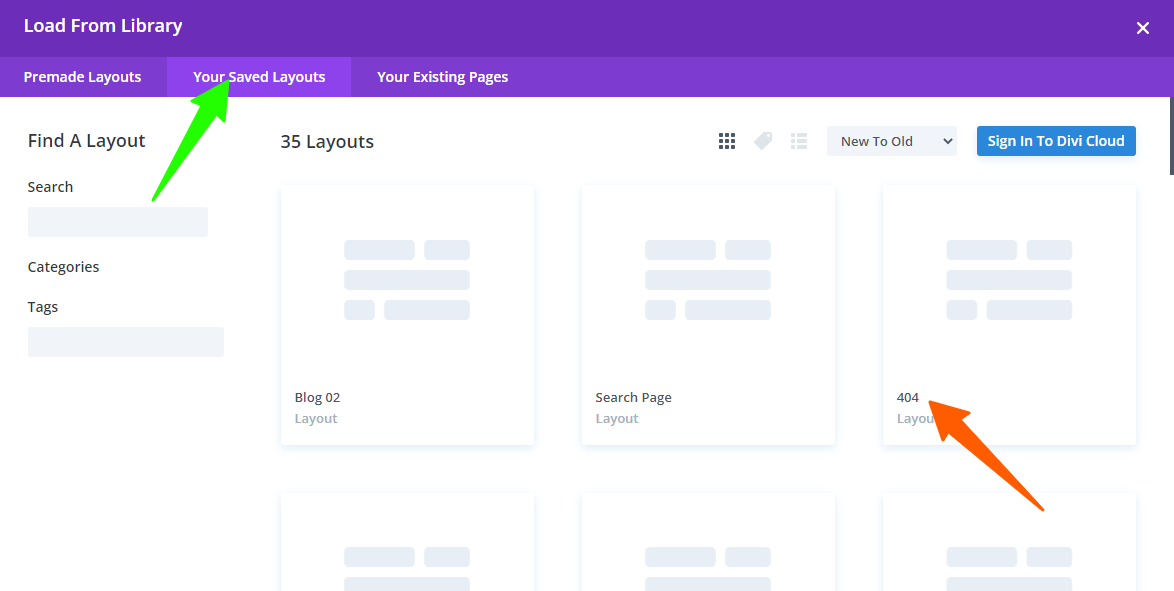This screenshot has height=591, width=1174.
Task: Click the Search Page layout name
Action: point(633,397)
